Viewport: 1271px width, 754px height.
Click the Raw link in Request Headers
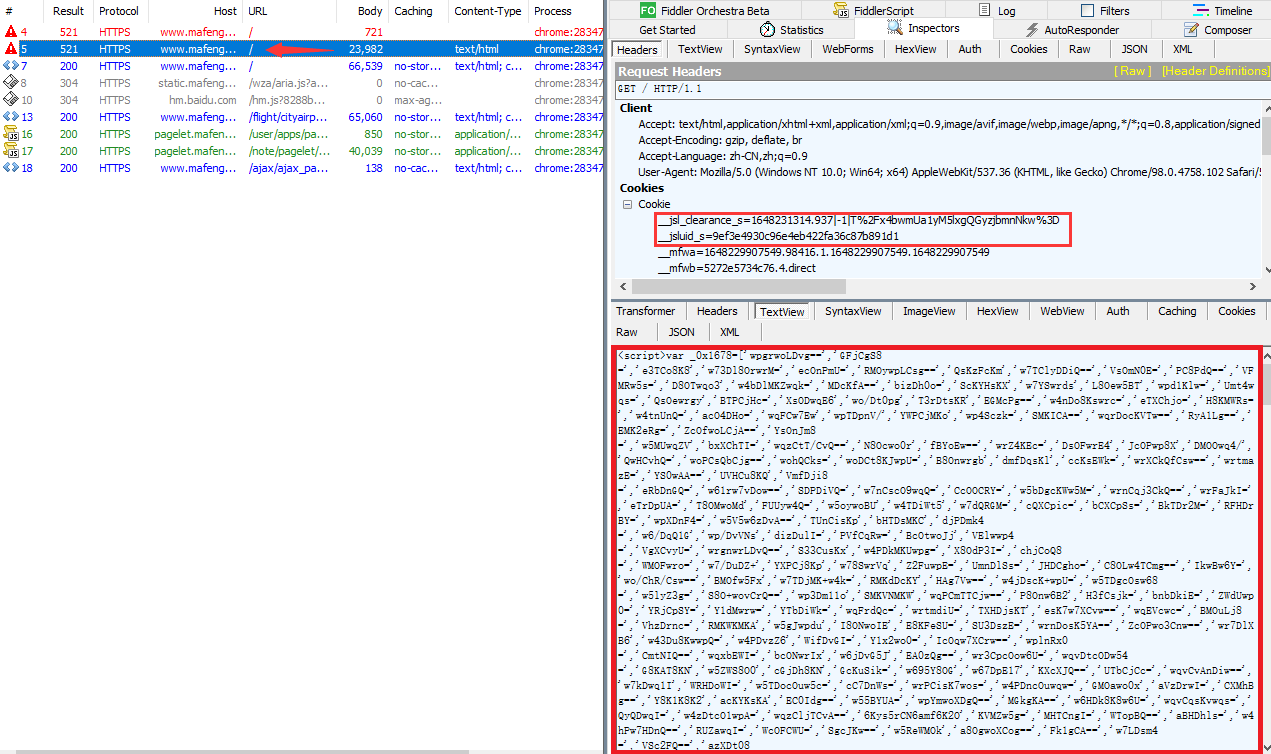(1133, 71)
